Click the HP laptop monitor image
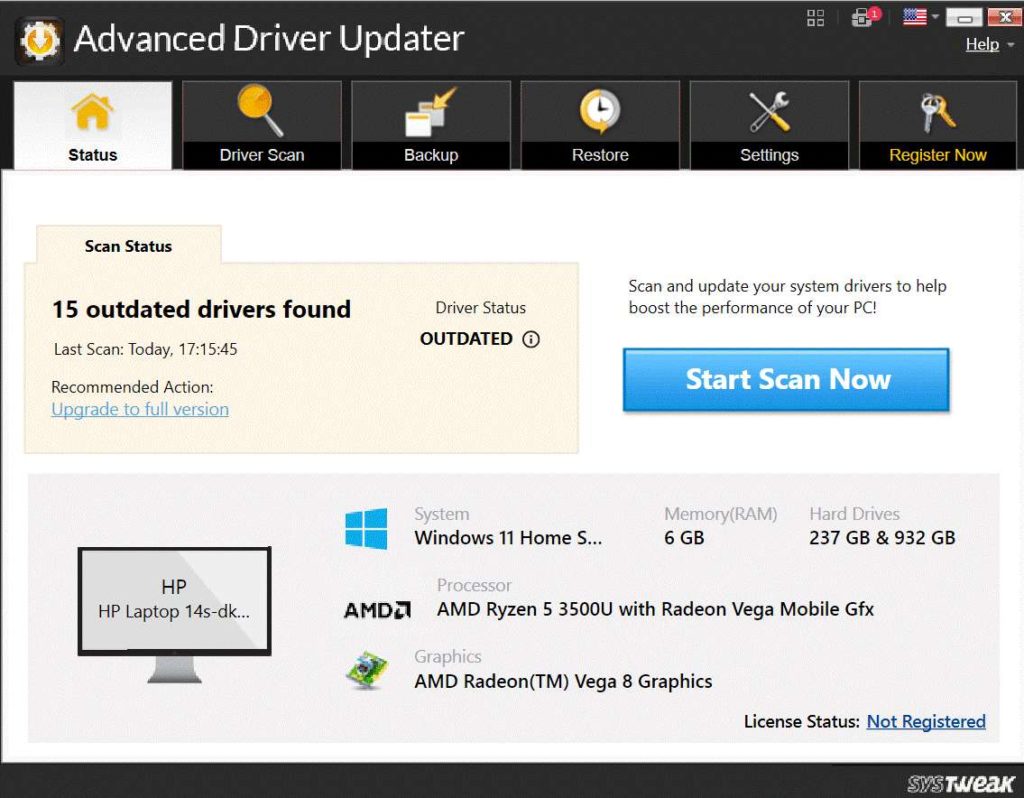This screenshot has width=1024, height=798. (x=174, y=614)
